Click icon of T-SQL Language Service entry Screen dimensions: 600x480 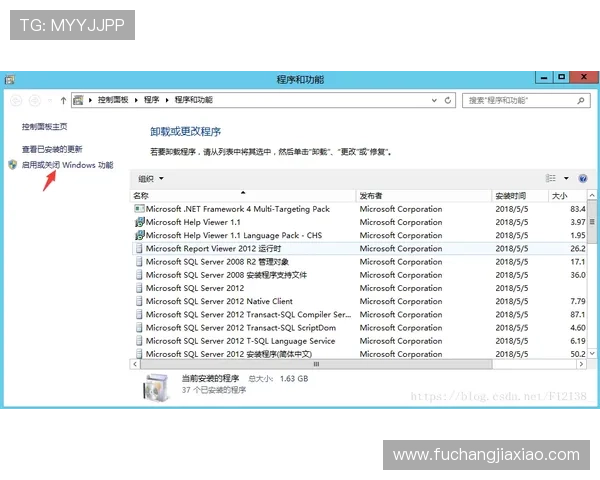139,341
